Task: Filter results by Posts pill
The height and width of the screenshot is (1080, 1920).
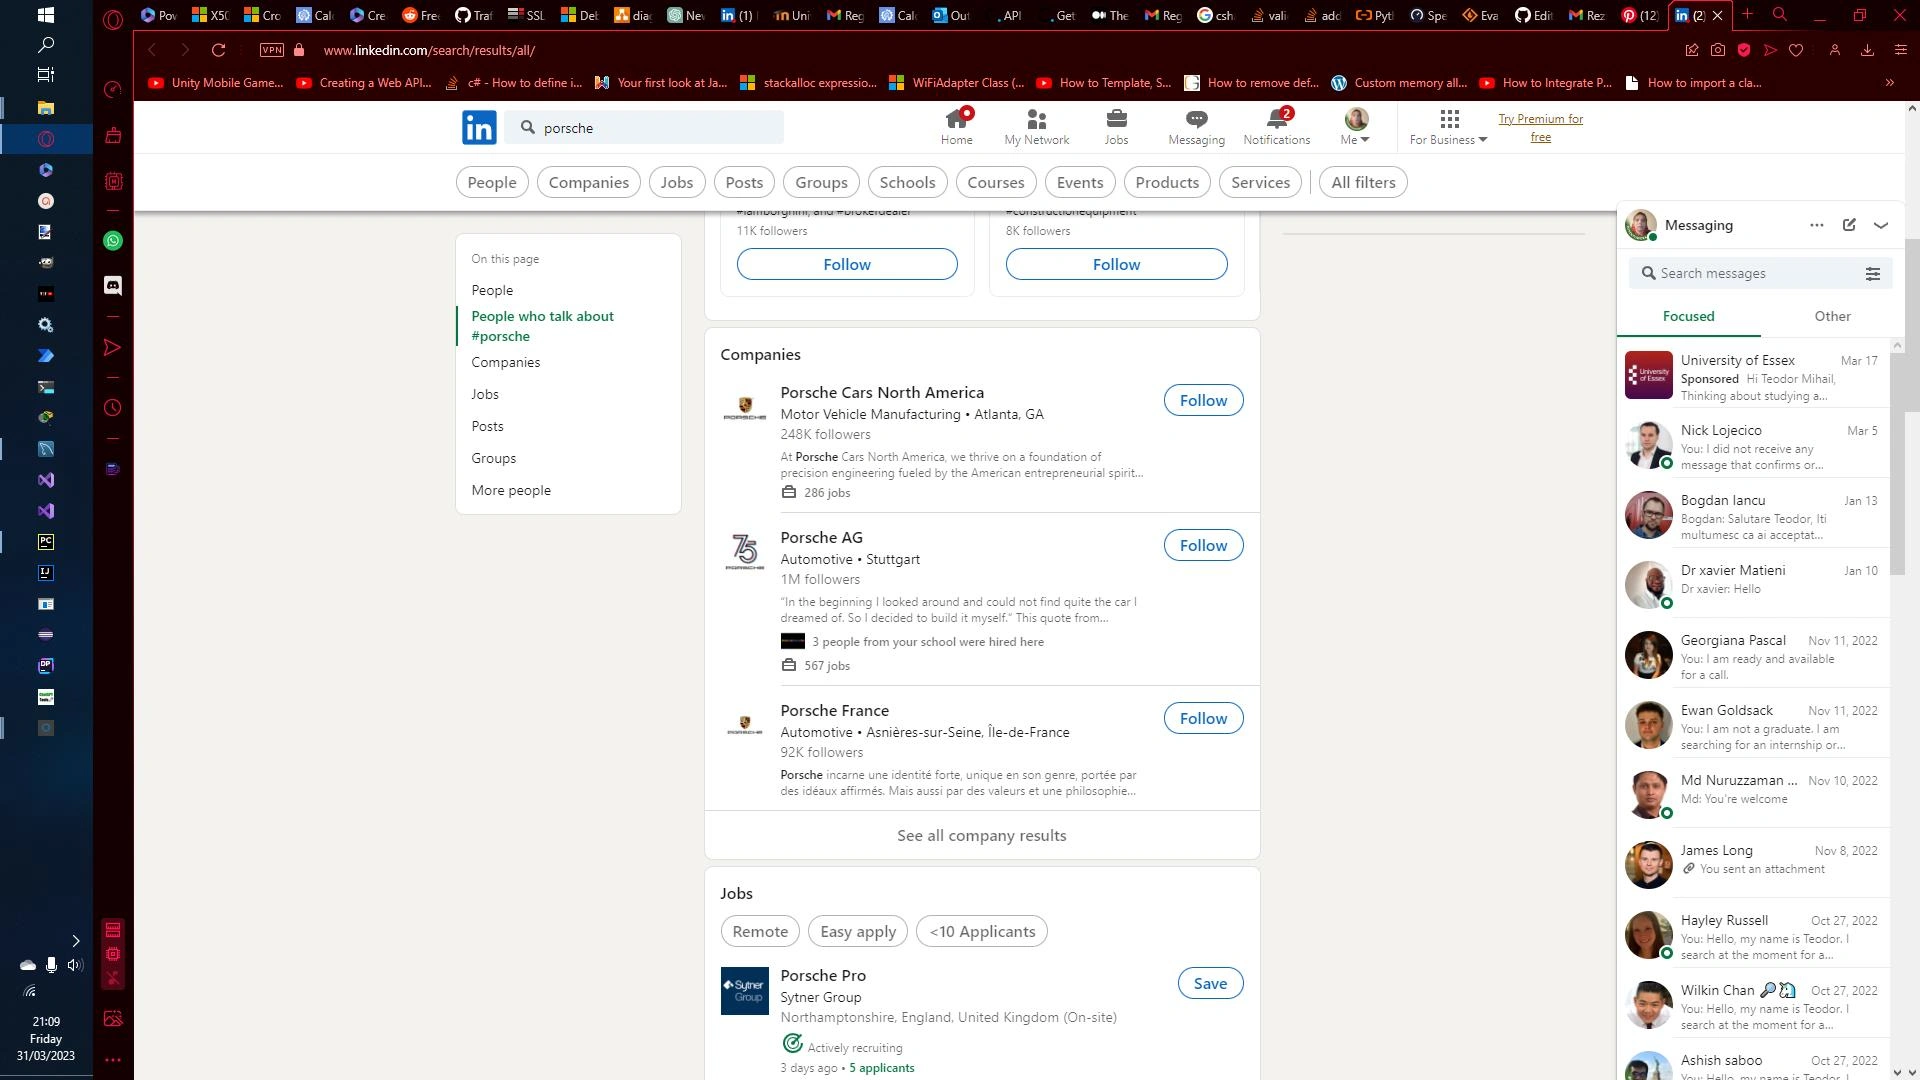Action: click(x=744, y=182)
